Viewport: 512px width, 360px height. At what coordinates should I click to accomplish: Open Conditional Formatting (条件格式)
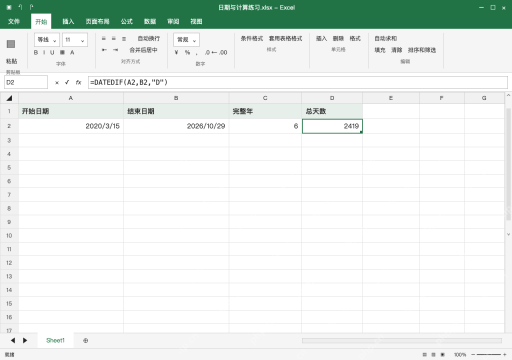coord(252,39)
